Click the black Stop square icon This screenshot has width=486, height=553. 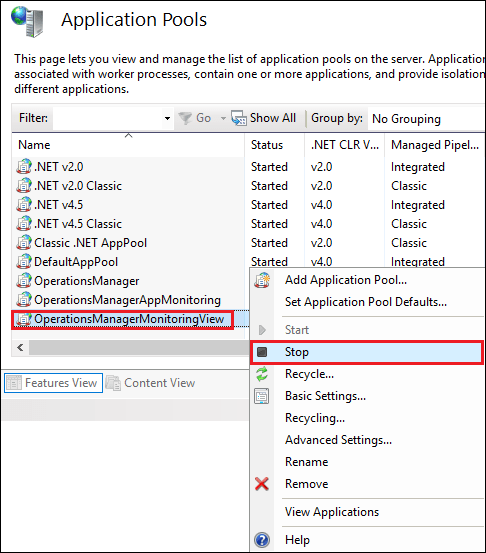[x=262, y=352]
